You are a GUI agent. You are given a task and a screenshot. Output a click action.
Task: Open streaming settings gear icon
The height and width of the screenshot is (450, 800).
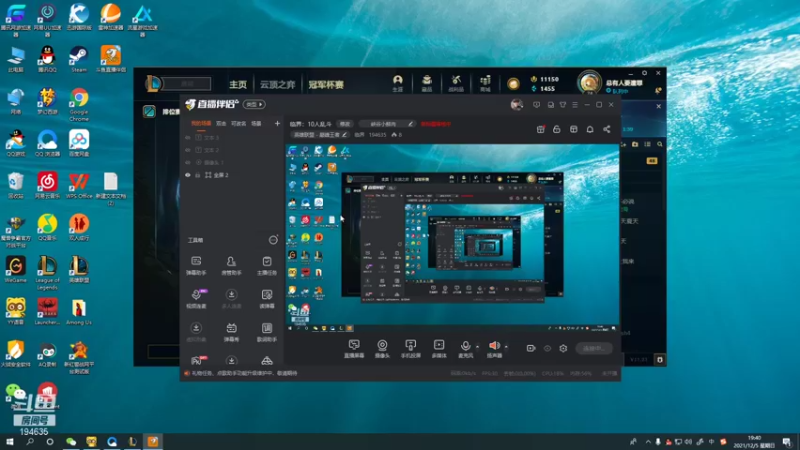tap(563, 348)
